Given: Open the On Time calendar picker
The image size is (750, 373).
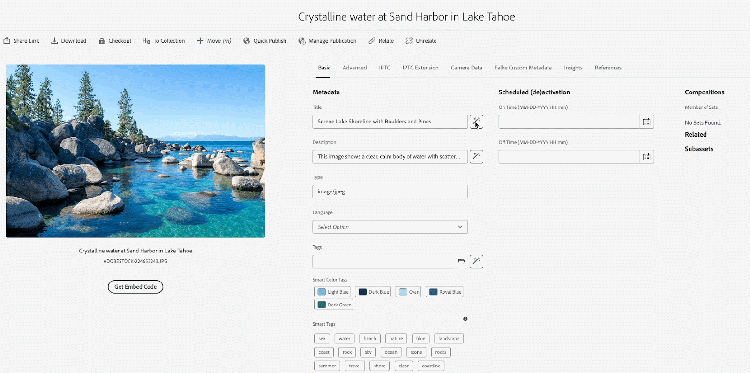Looking at the screenshot, I should [646, 121].
